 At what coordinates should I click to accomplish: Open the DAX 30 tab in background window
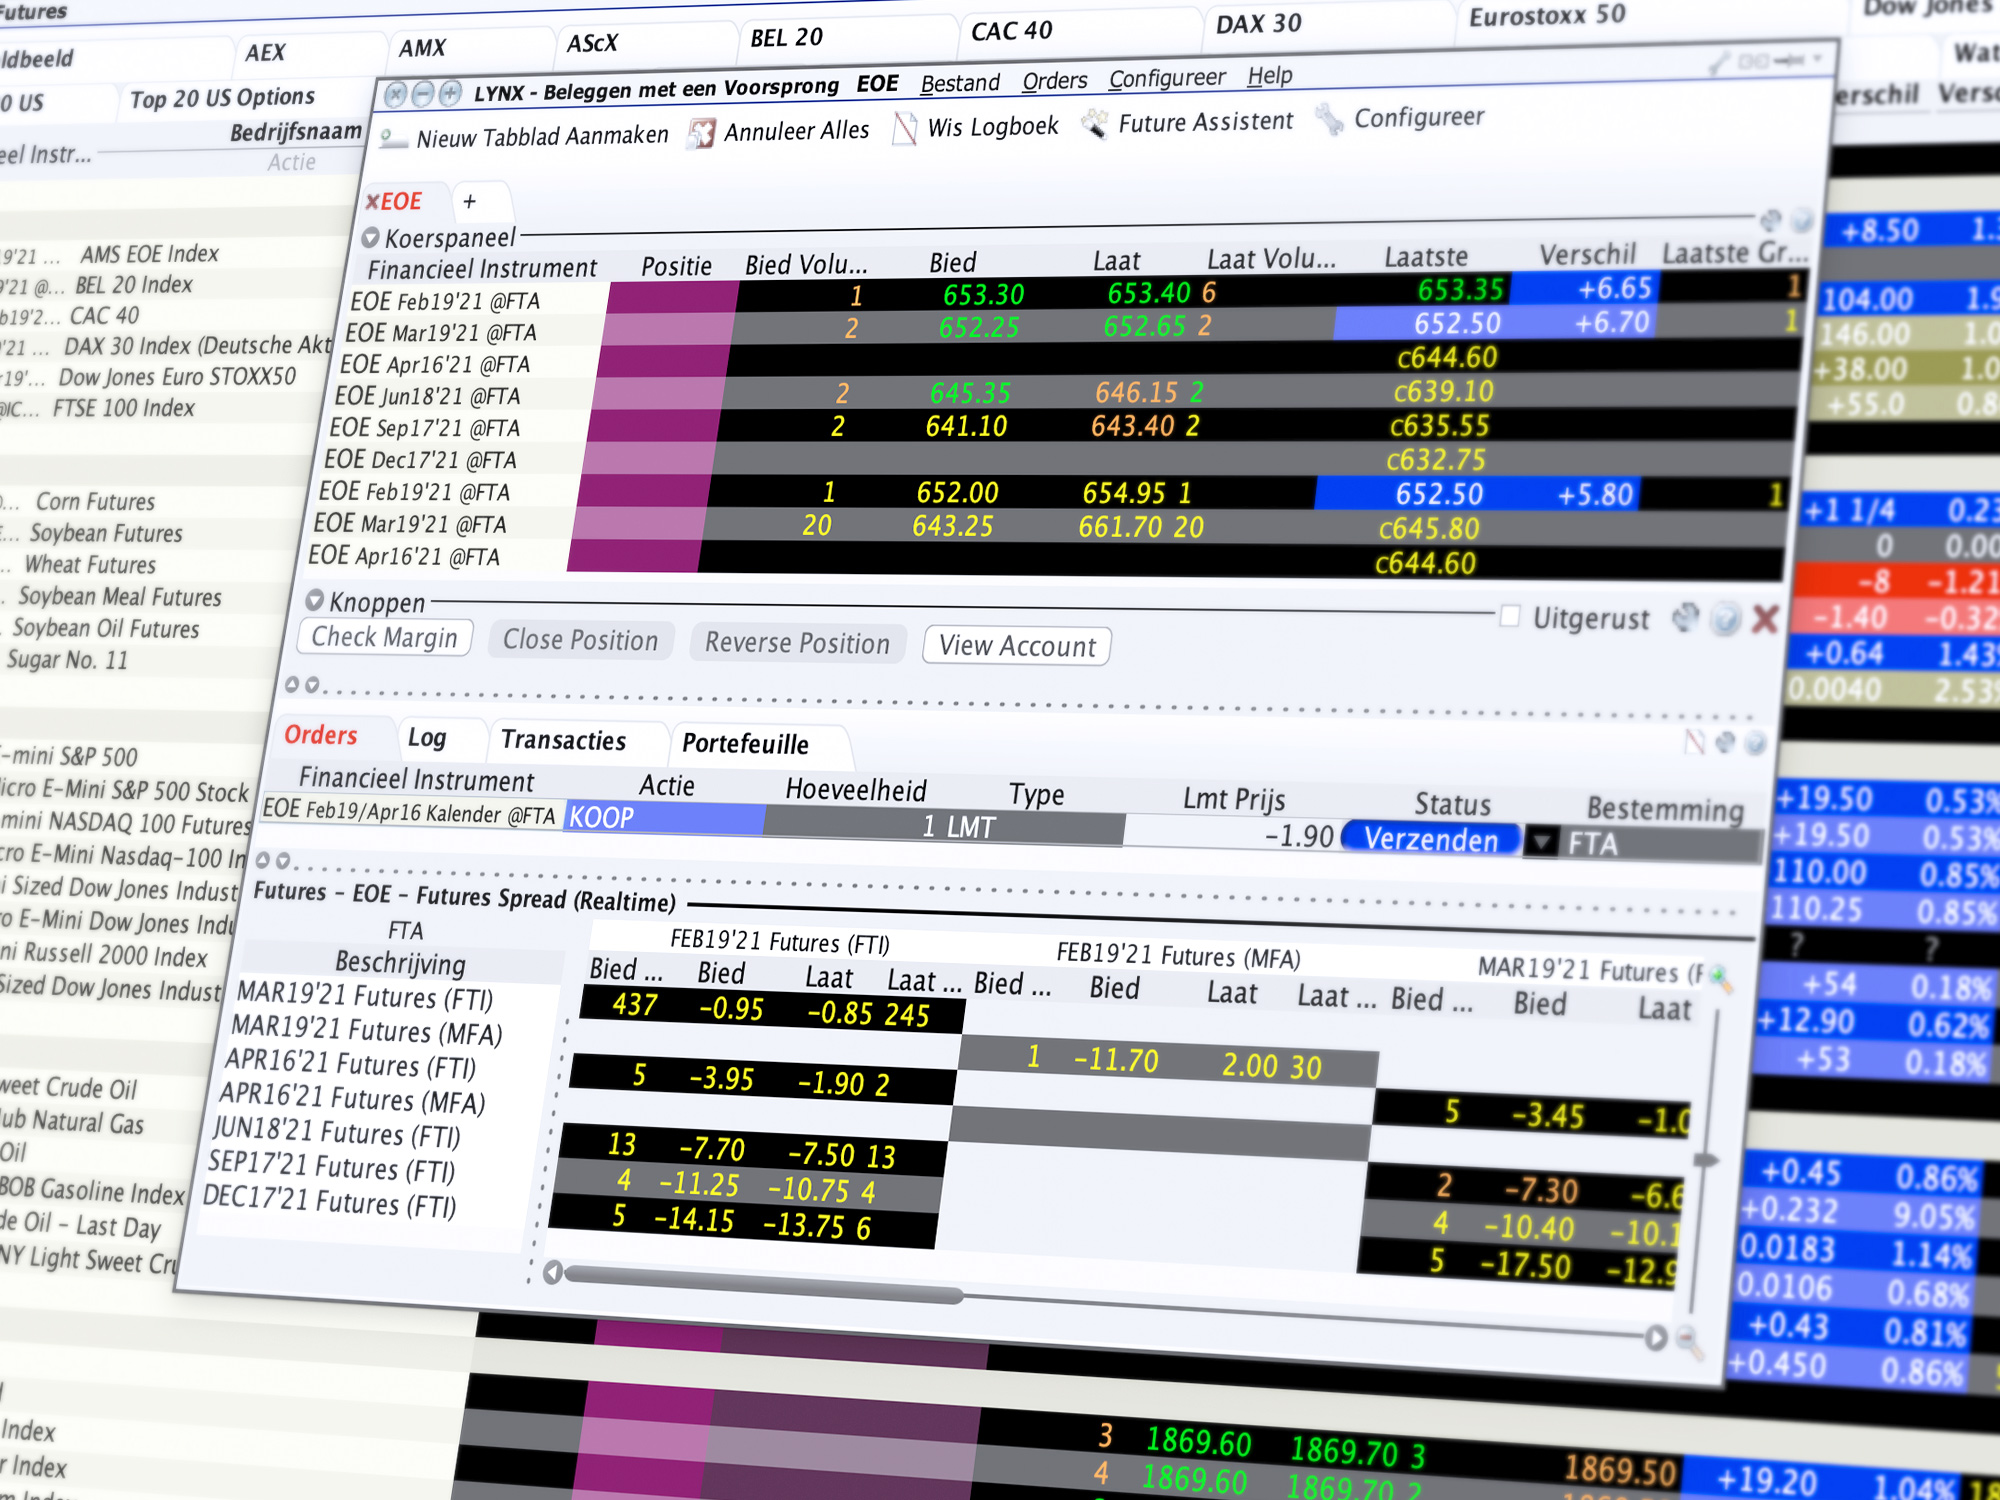[1258, 23]
